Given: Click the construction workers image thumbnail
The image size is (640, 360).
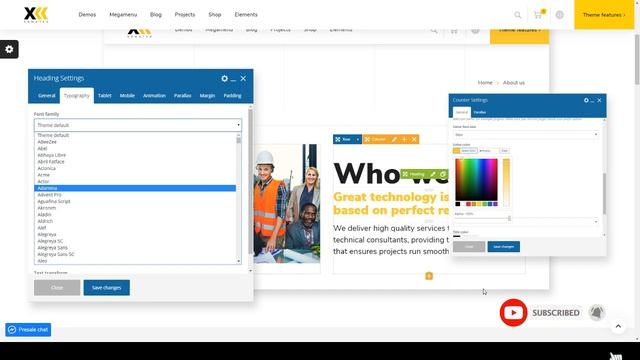Looking at the screenshot, I should [287, 203].
